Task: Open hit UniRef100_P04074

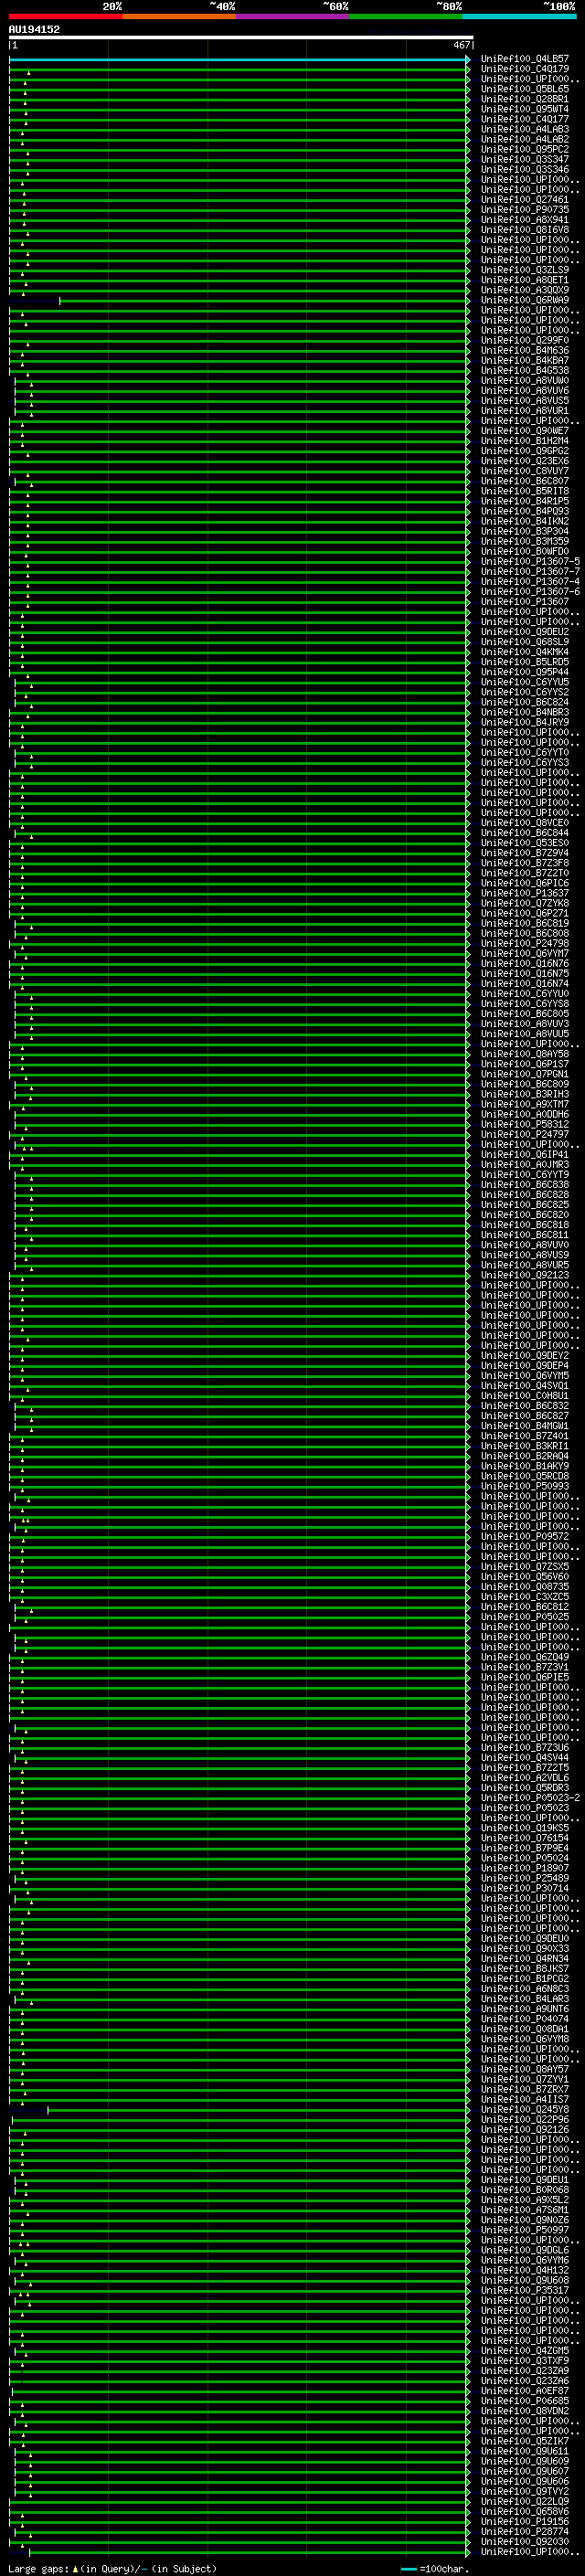Action: pyautogui.click(x=524, y=2019)
